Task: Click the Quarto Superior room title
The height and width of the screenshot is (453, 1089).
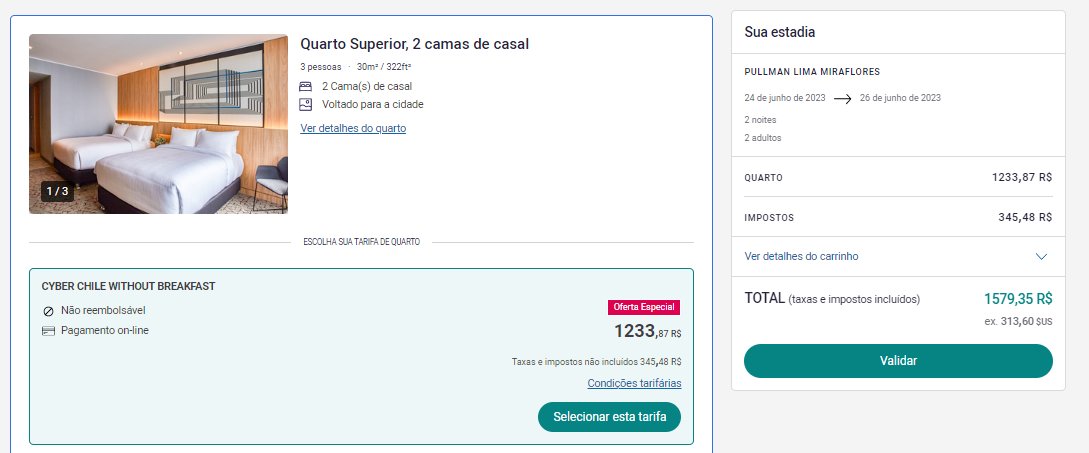Action: (415, 44)
